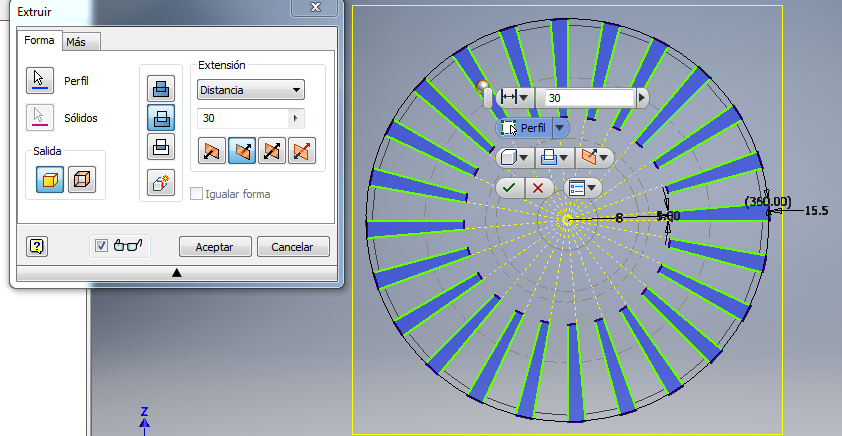Select surface output in Salida group
This screenshot has width=842, height=436.
[x=82, y=179]
